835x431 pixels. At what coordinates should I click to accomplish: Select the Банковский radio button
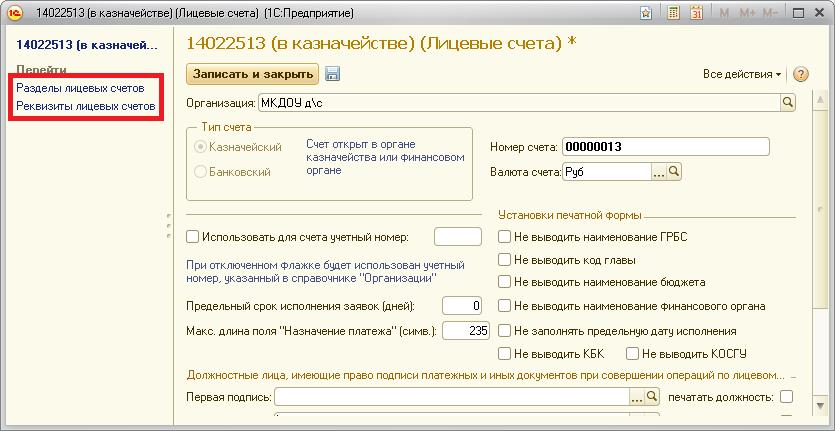(x=200, y=172)
